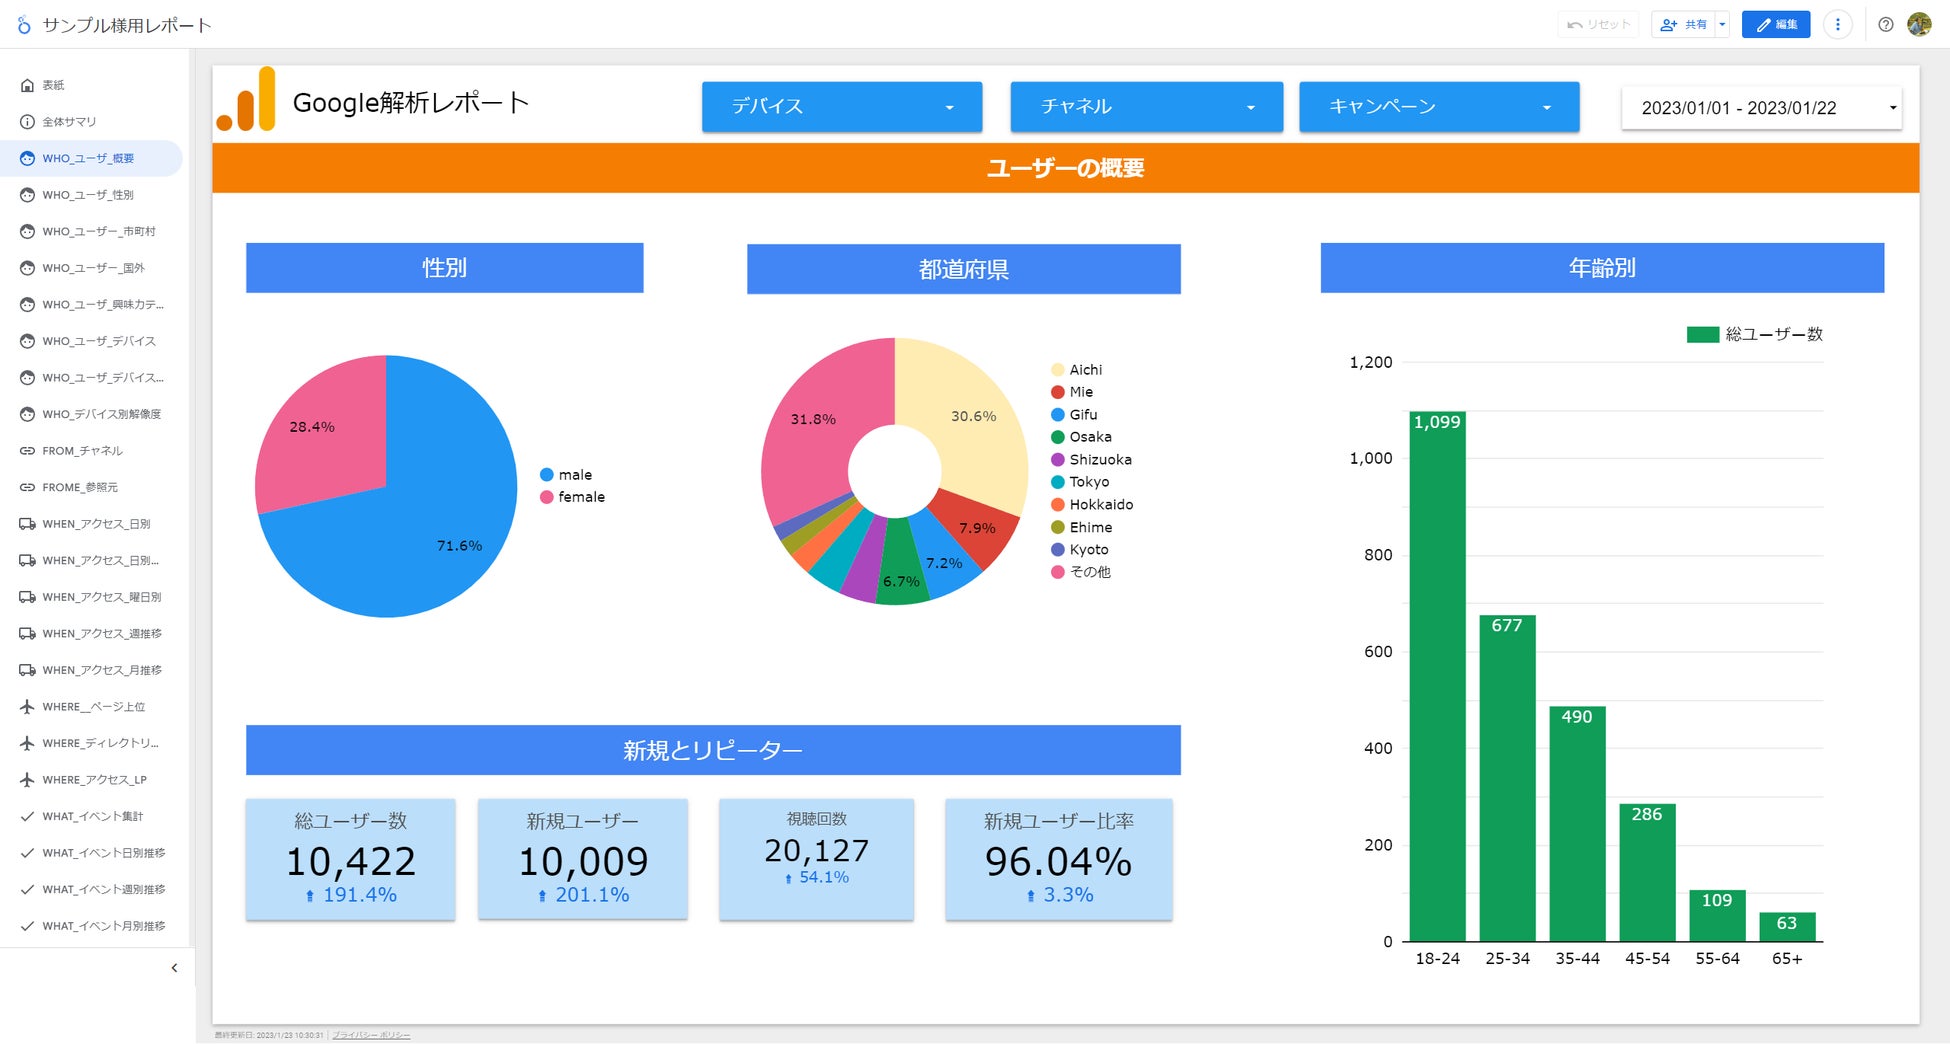
Task: Click the checkmark icon beside WHAT_イベント月別推移
Action: click(28, 926)
